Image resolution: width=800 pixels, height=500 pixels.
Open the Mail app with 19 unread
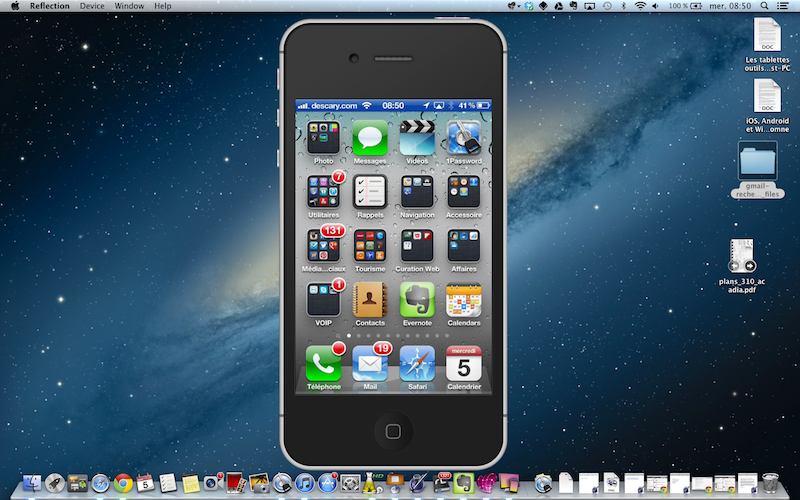coord(370,364)
